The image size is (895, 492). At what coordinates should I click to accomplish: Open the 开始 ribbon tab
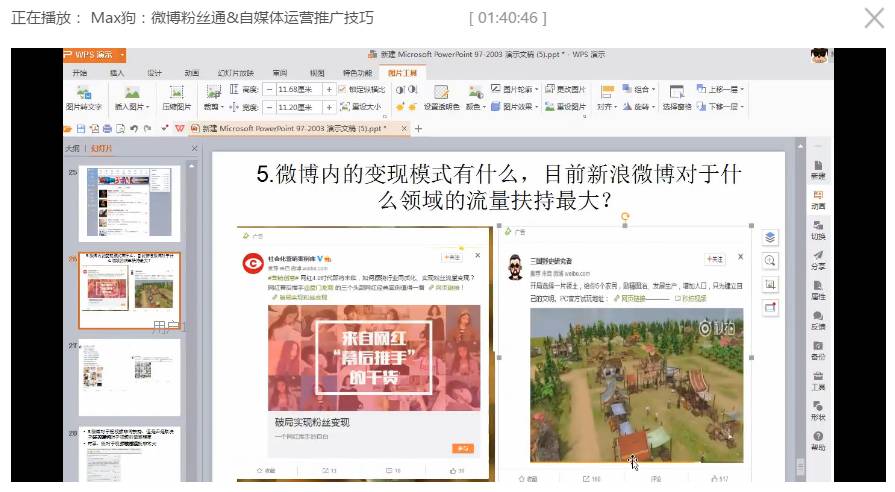click(80, 73)
